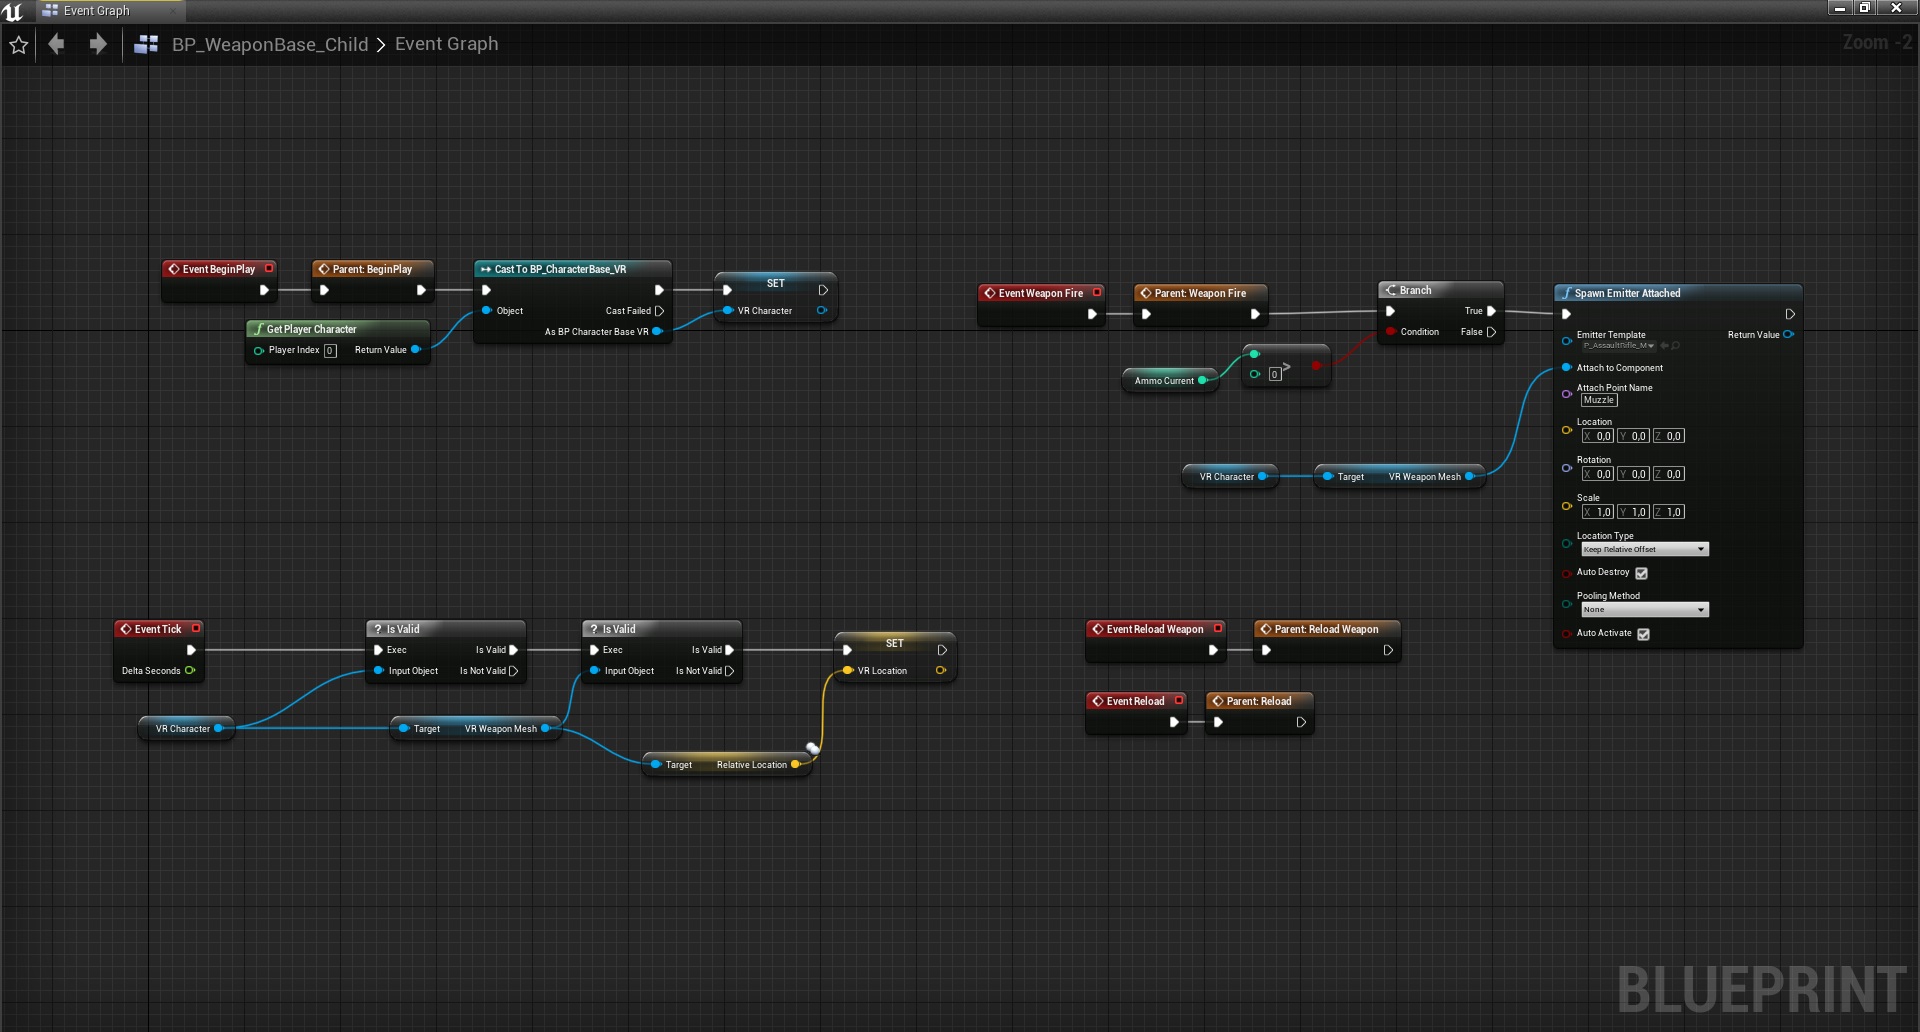
Task: Click the Unreal Engine logo icon
Action: [x=13, y=11]
